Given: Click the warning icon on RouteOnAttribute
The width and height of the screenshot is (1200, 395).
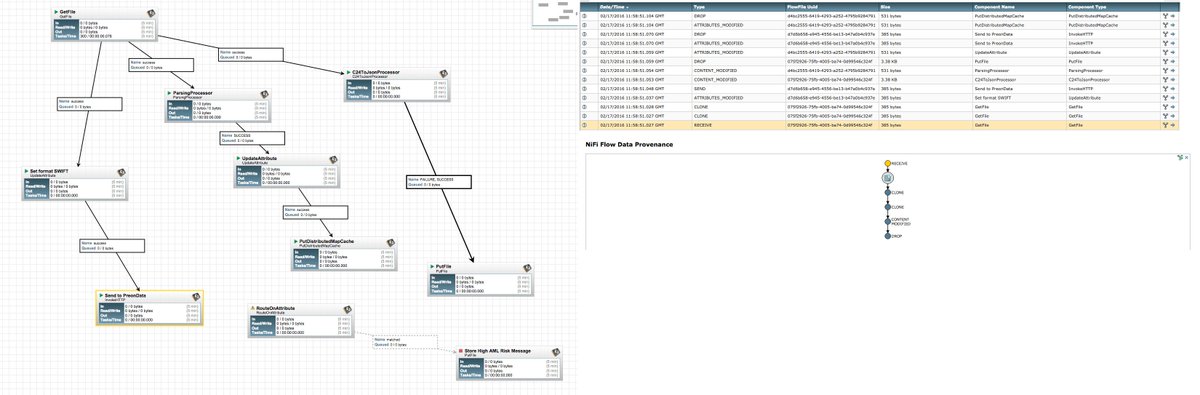Looking at the screenshot, I should [252, 309].
